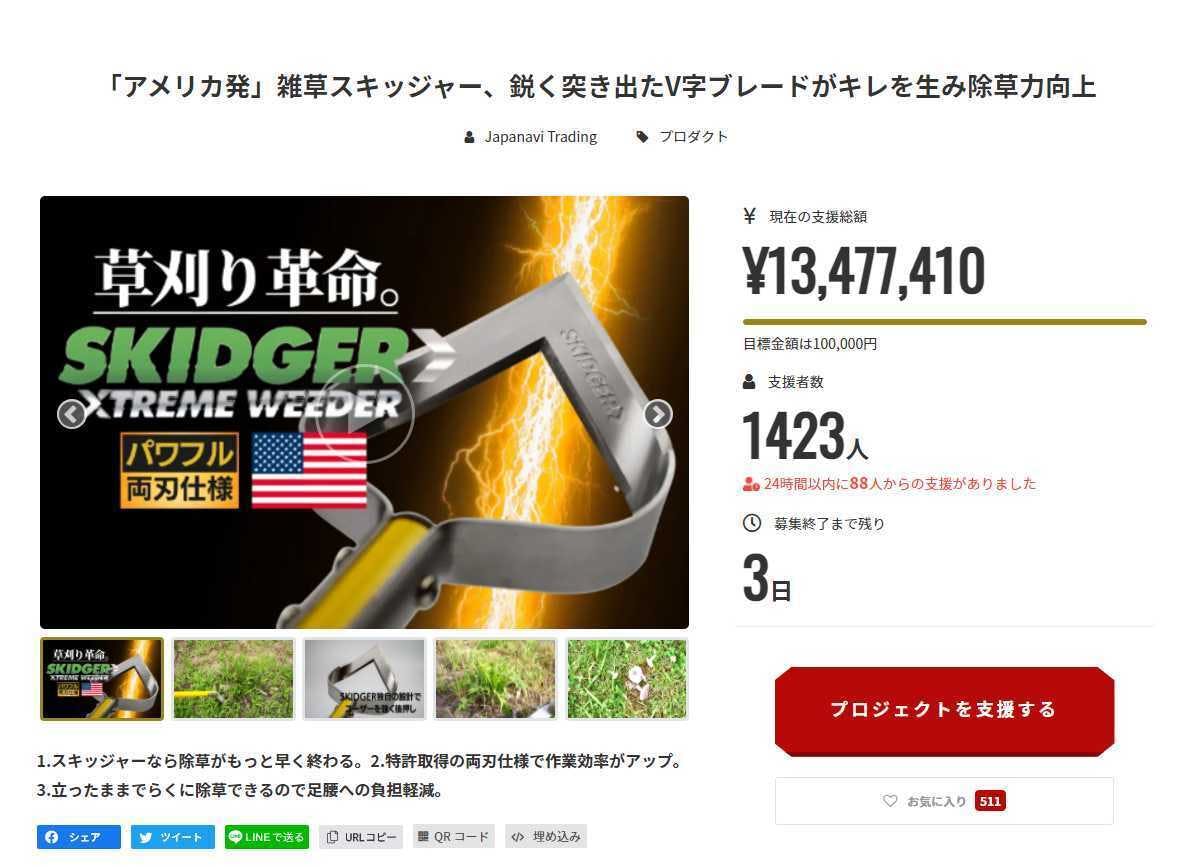This screenshot has width=1192, height=867.
Task: Toggle favorite with the heart icon
Action: [x=889, y=801]
